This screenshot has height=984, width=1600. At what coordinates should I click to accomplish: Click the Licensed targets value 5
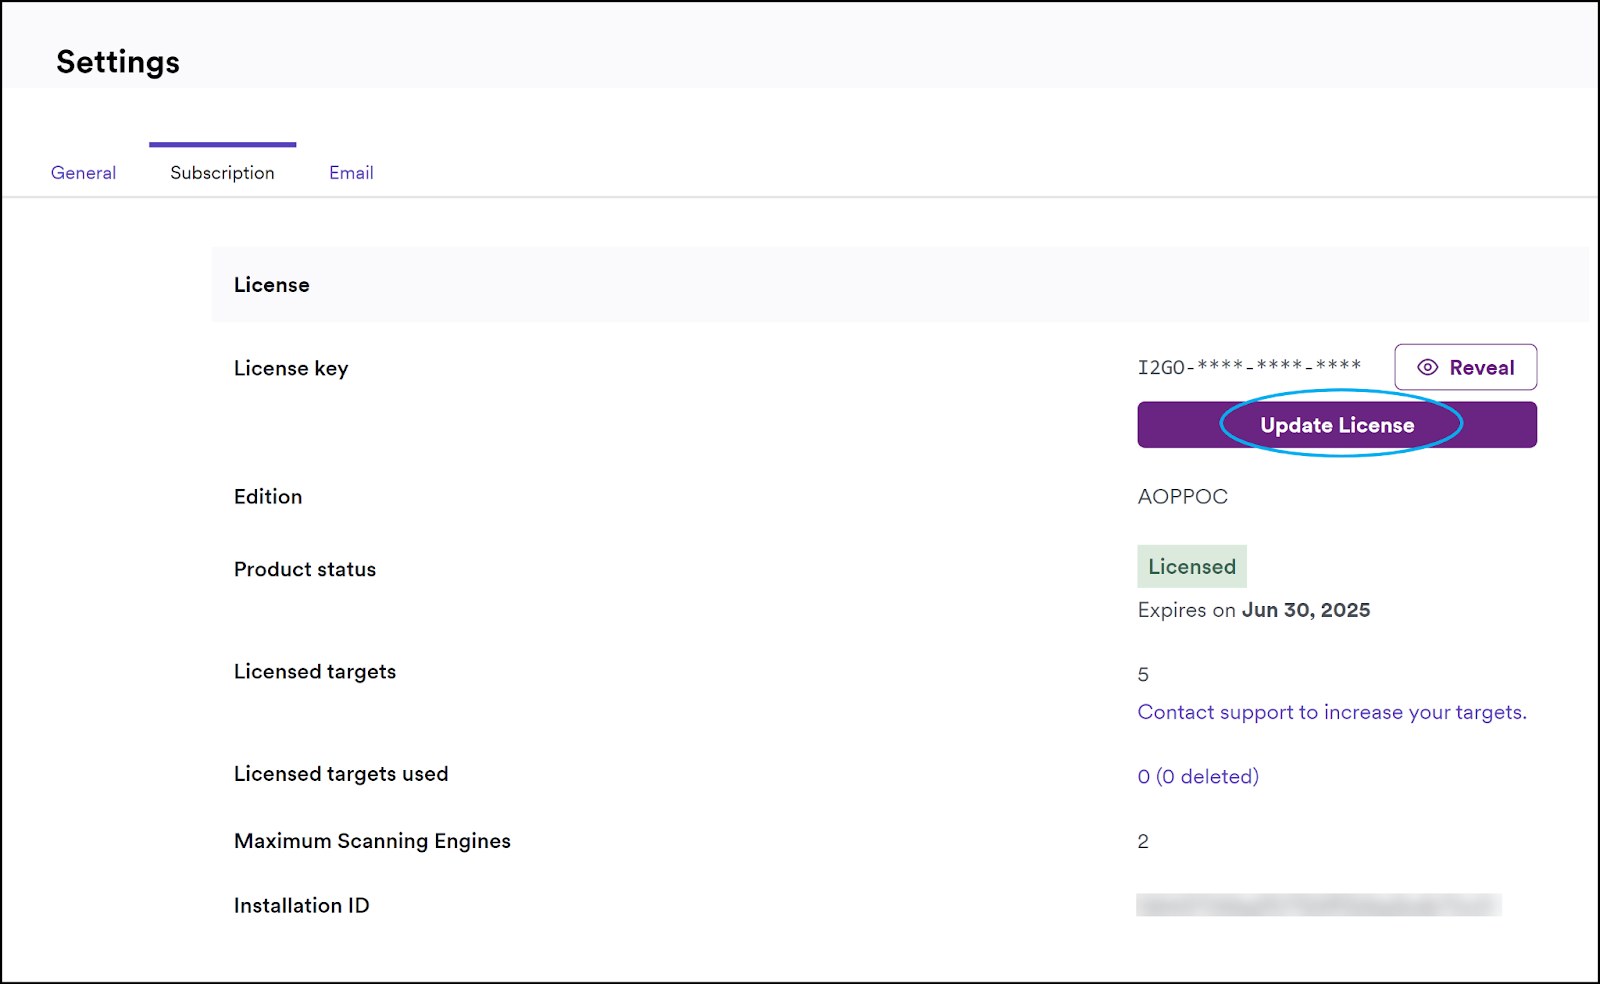tap(1143, 675)
